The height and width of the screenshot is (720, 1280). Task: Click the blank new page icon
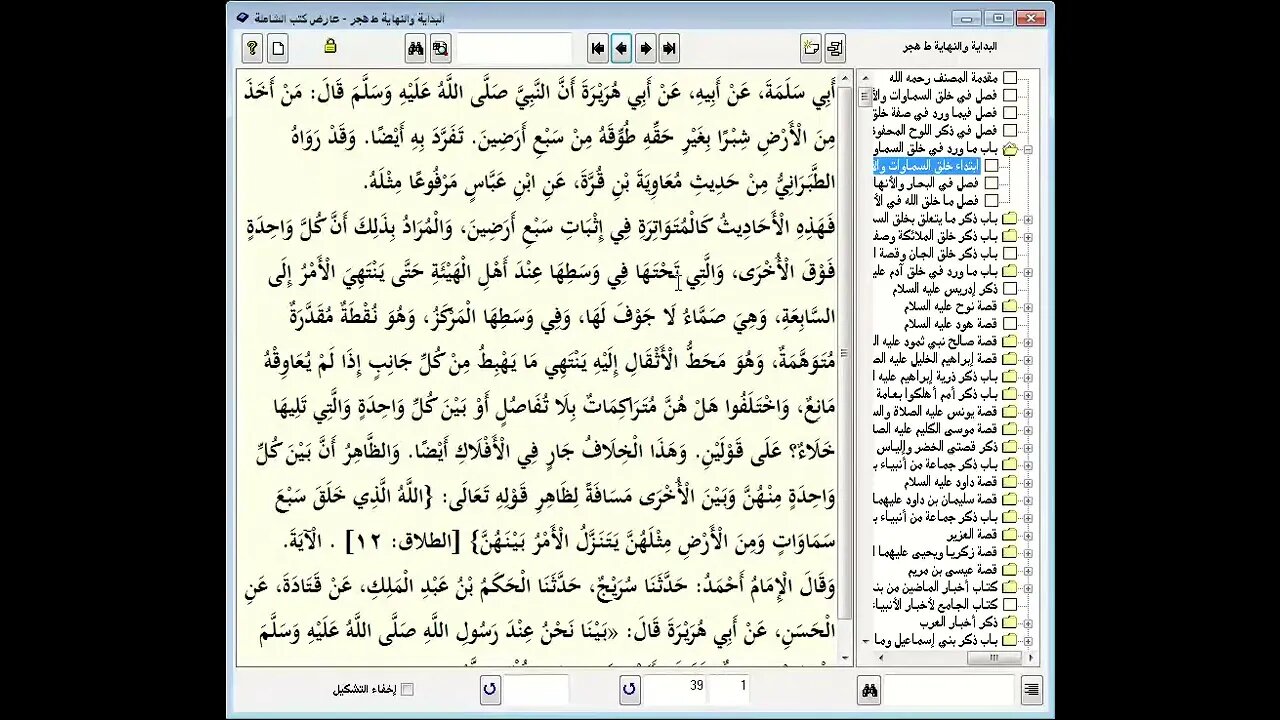coord(278,48)
